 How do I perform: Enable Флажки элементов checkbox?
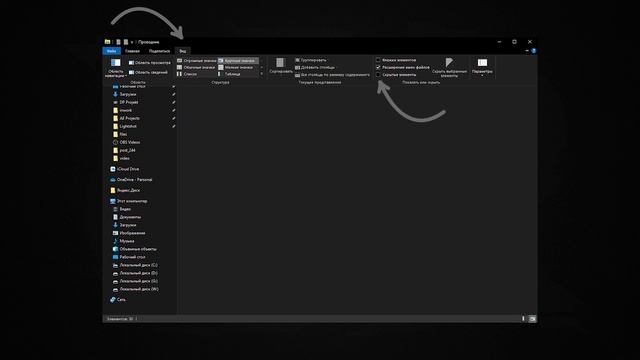click(378, 60)
